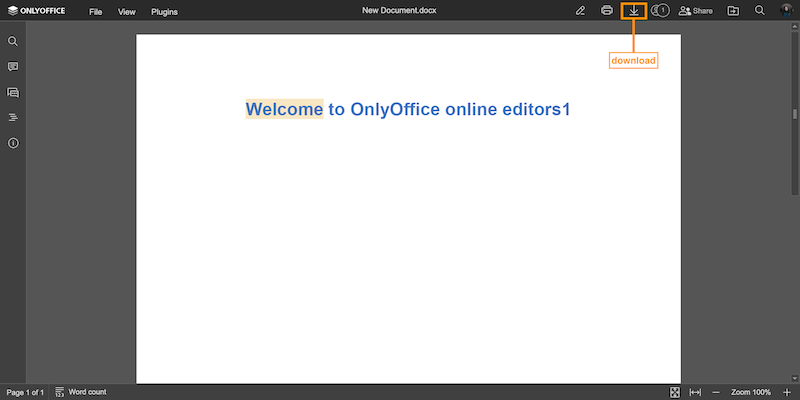Screen dimensions: 800x400
Task: Click Word count in the status bar
Action: (81, 392)
